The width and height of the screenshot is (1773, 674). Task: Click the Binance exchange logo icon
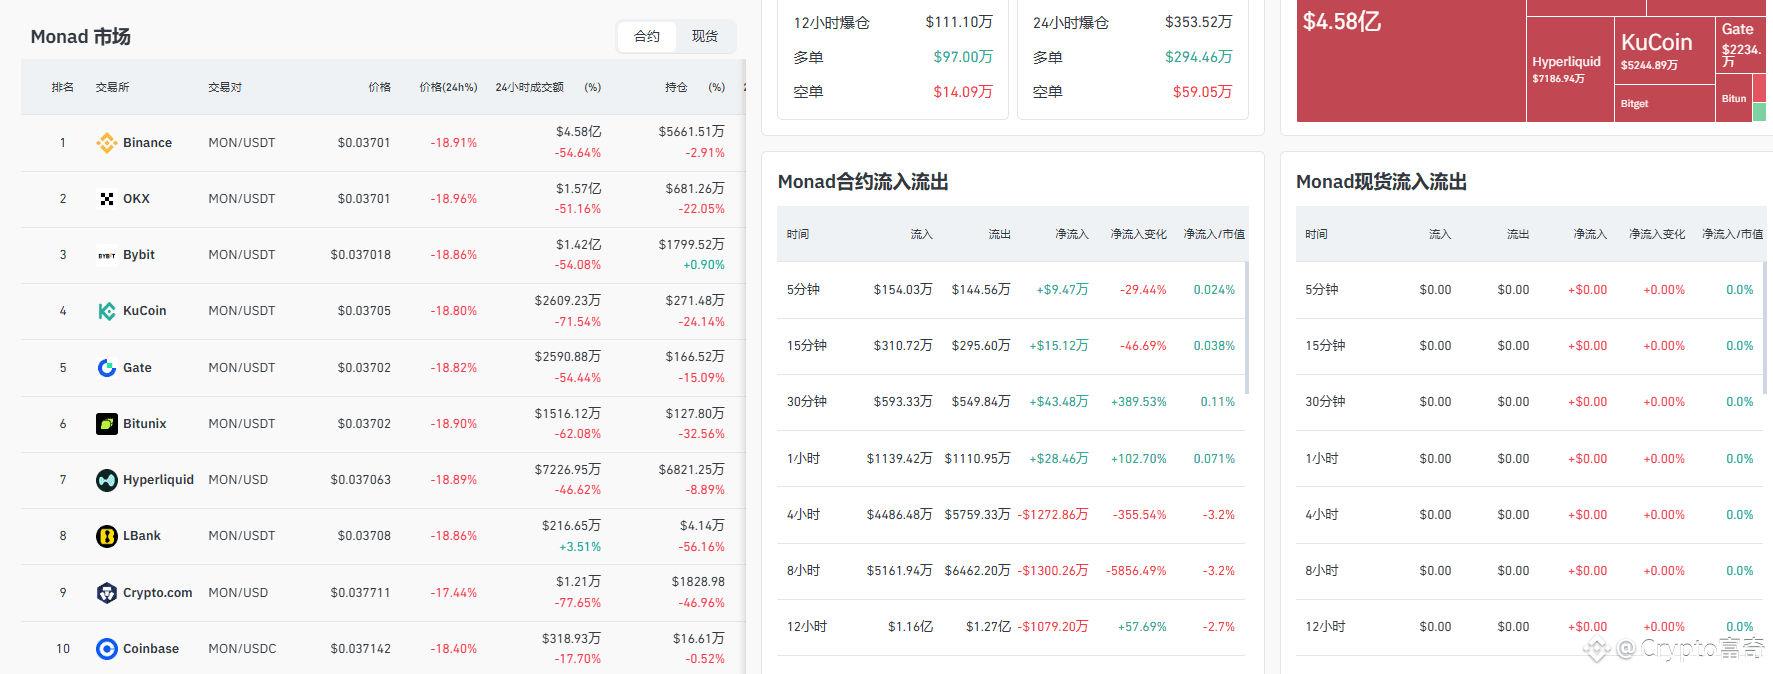coord(106,143)
